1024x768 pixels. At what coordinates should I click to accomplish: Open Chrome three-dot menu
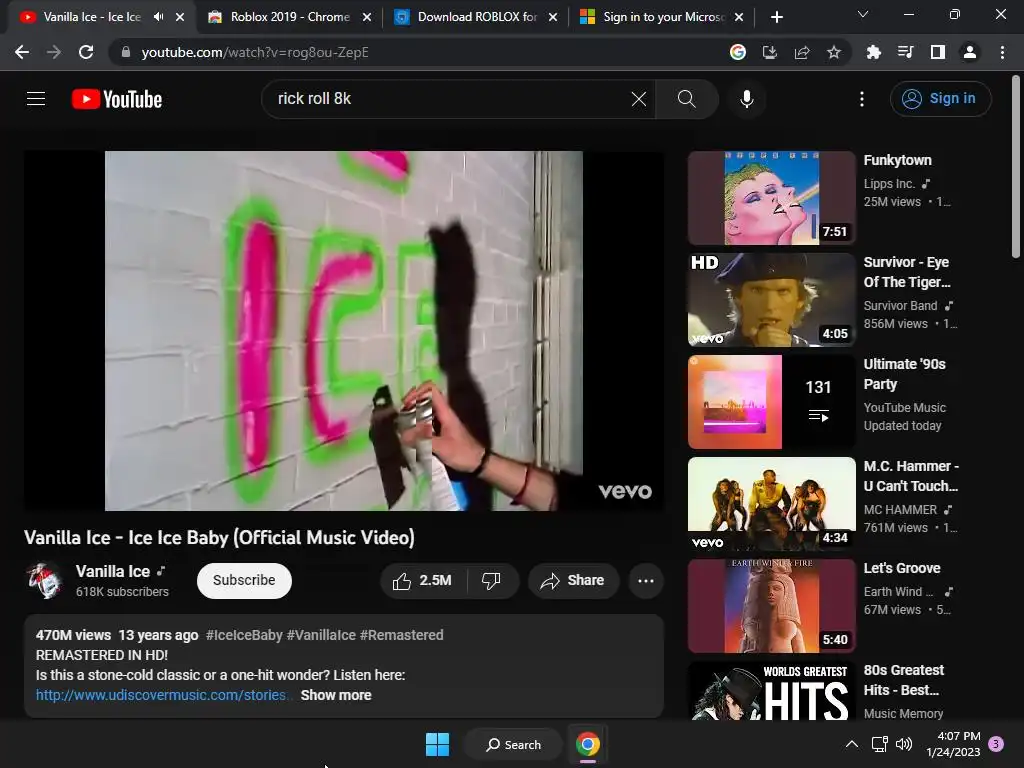[x=1002, y=52]
